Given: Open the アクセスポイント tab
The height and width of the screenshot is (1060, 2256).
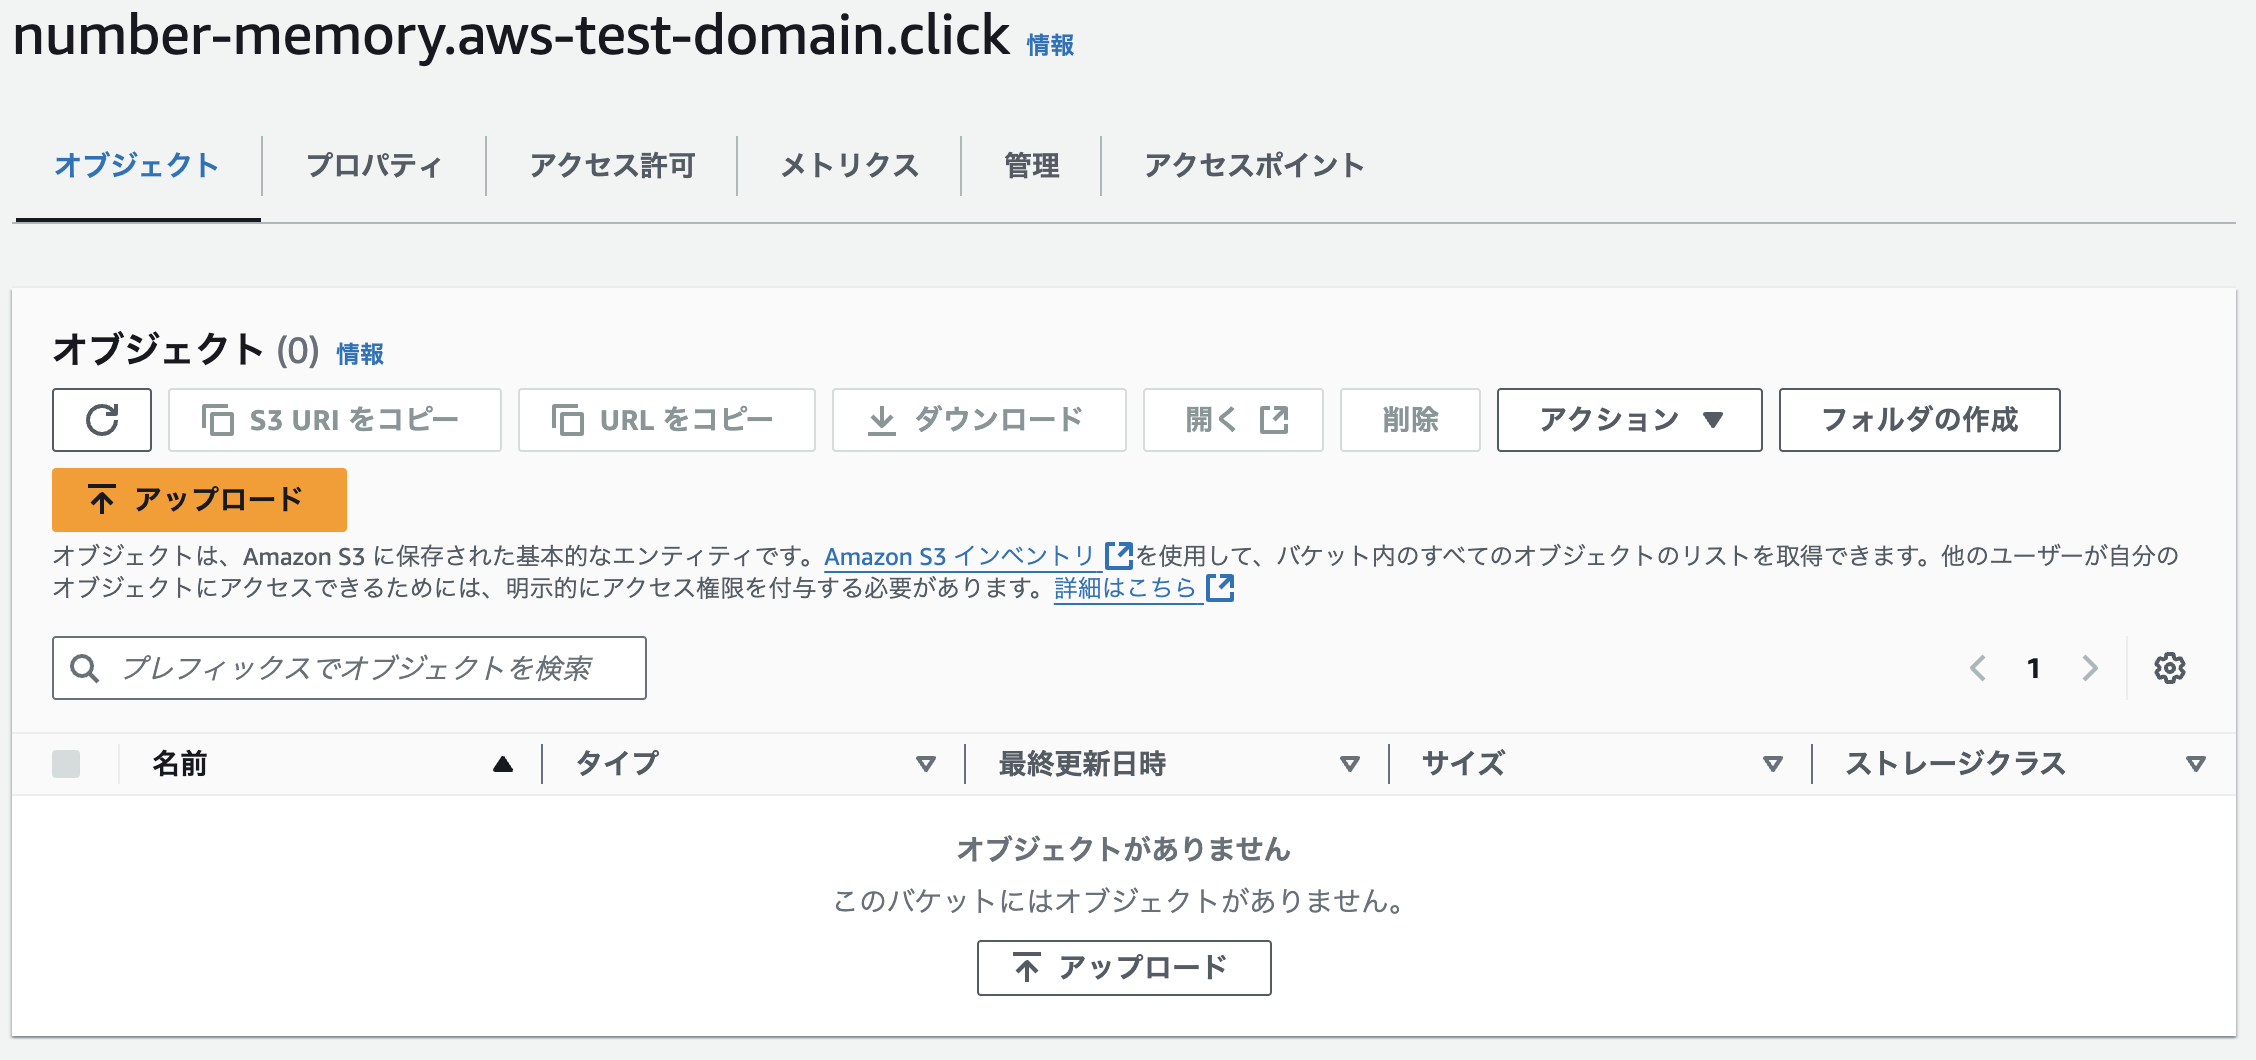Looking at the screenshot, I should [x=1254, y=166].
